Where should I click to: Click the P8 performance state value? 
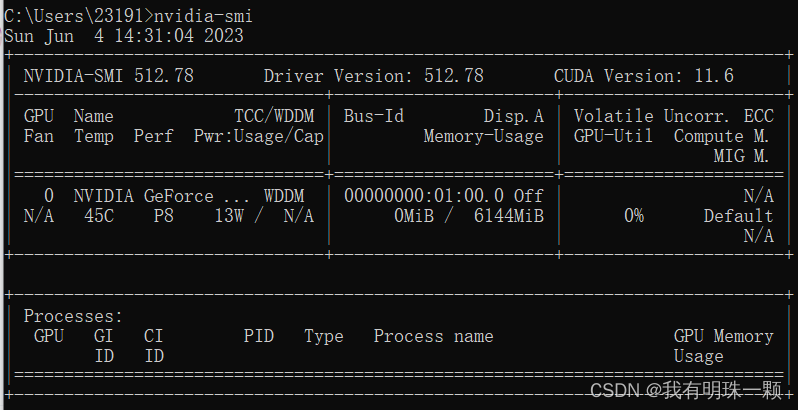point(164,216)
